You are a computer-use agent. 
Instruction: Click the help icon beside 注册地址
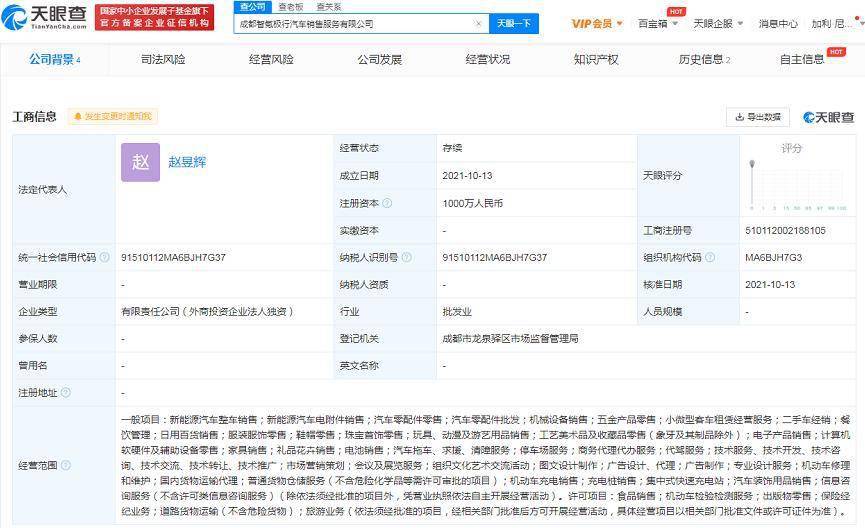[x=66, y=394]
